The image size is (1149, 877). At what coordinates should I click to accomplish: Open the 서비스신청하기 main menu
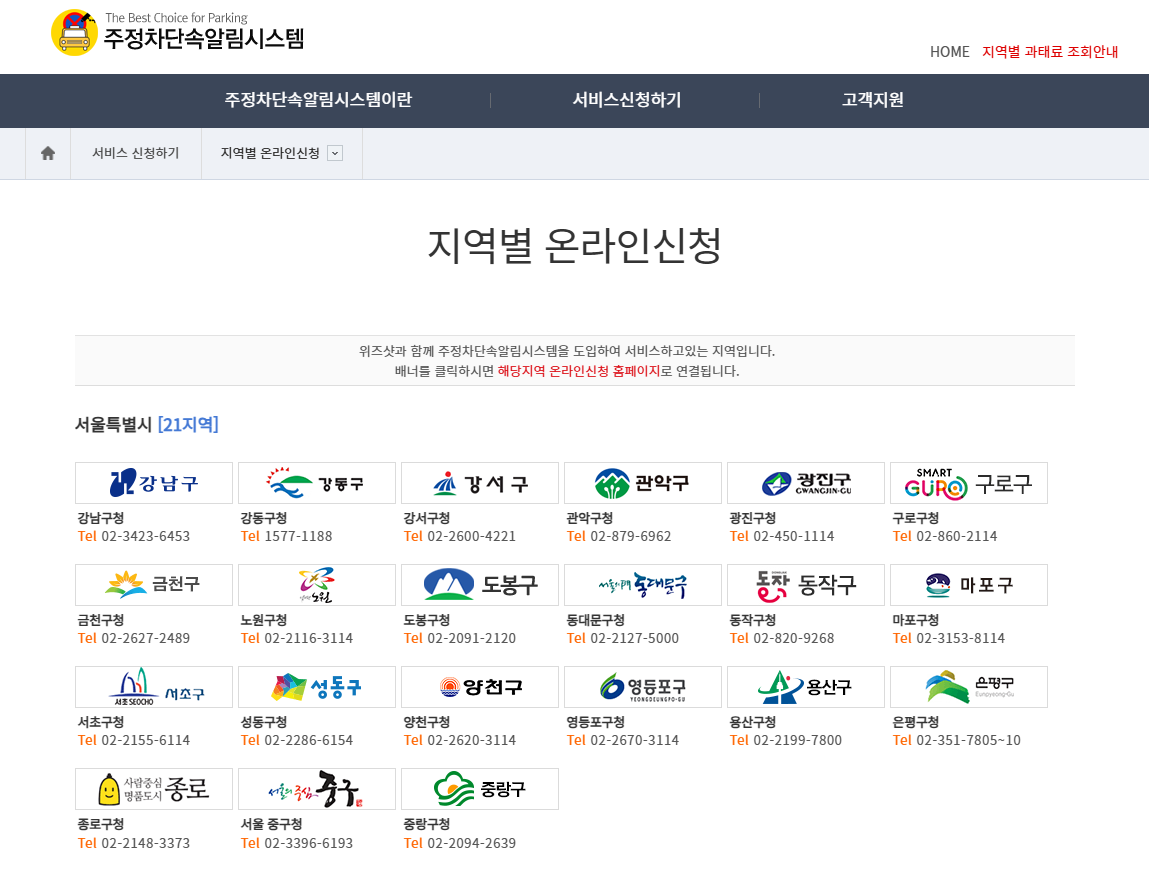(x=627, y=100)
